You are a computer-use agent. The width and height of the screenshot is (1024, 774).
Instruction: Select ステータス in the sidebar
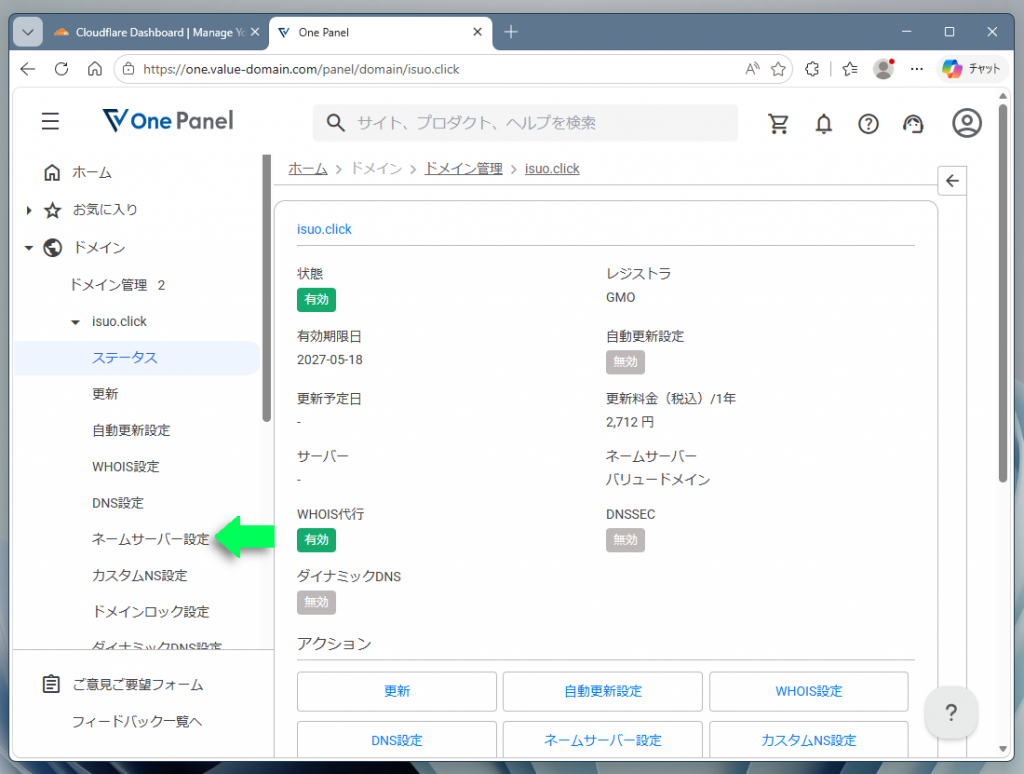click(x=124, y=358)
